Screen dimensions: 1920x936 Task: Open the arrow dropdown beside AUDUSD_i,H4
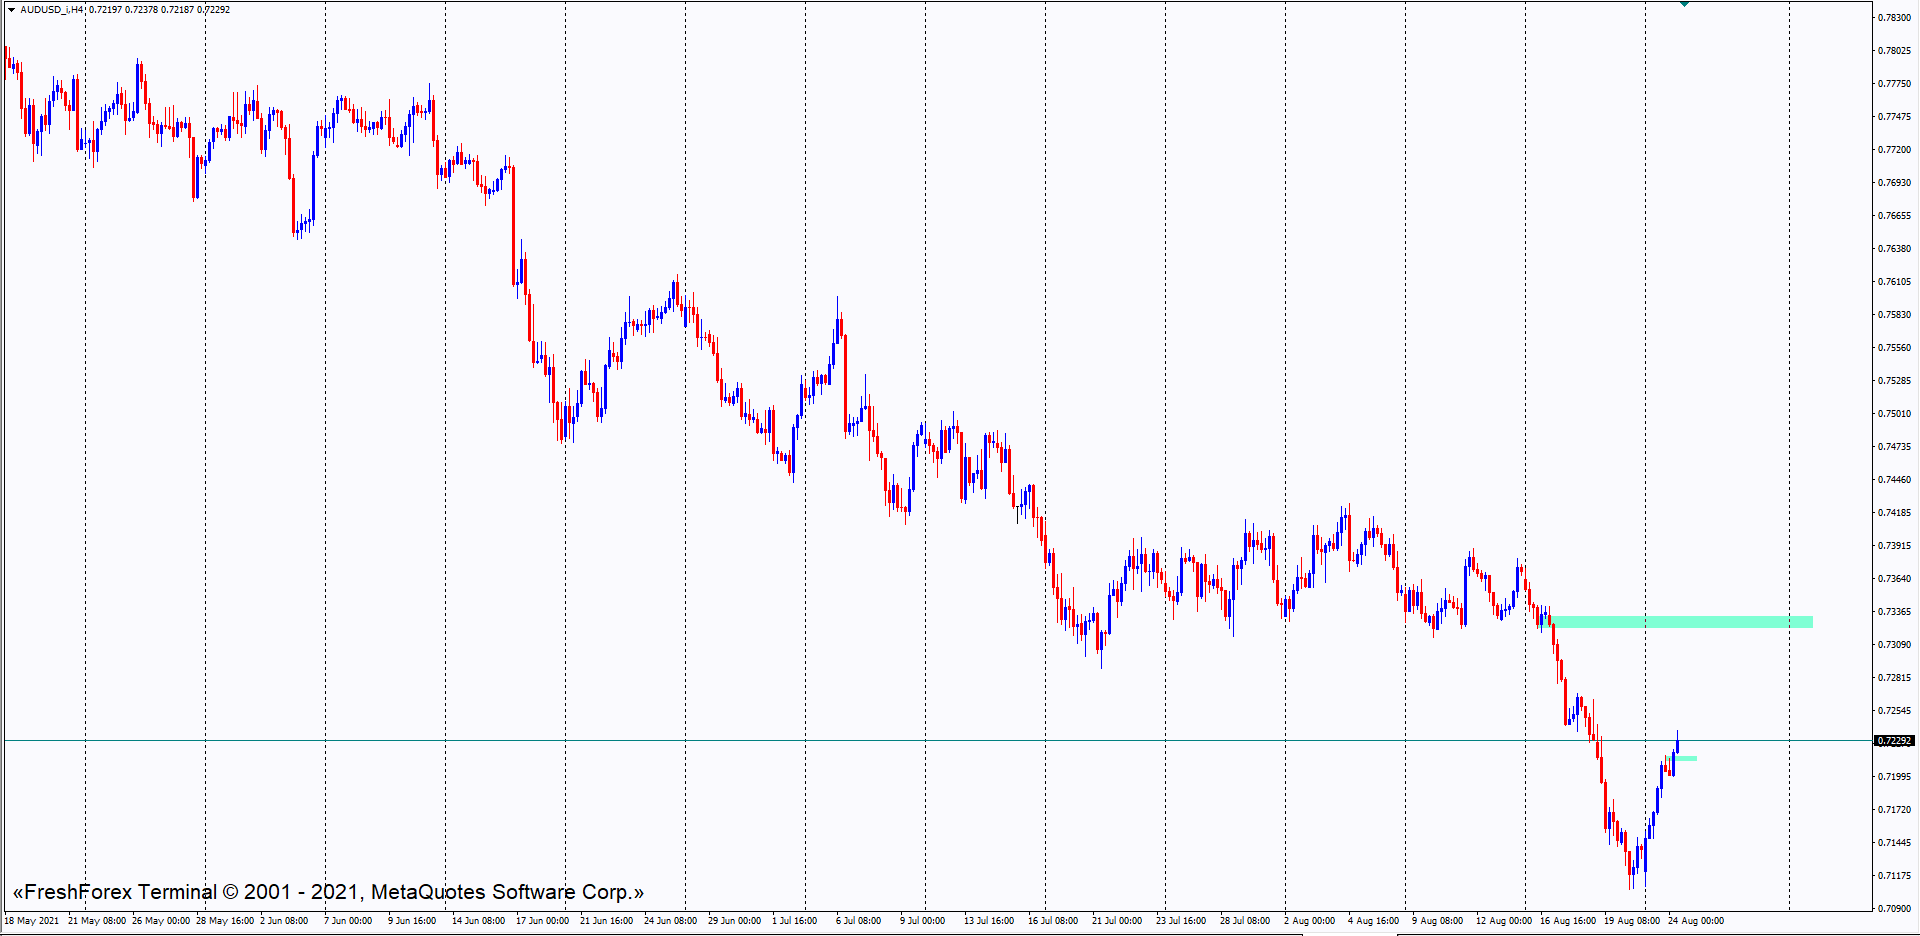[11, 10]
